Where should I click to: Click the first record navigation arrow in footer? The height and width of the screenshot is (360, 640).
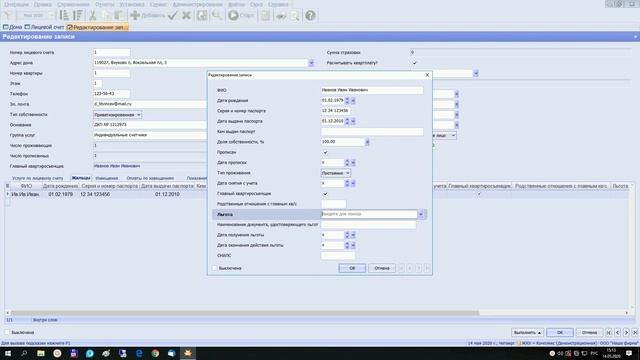click(609, 333)
